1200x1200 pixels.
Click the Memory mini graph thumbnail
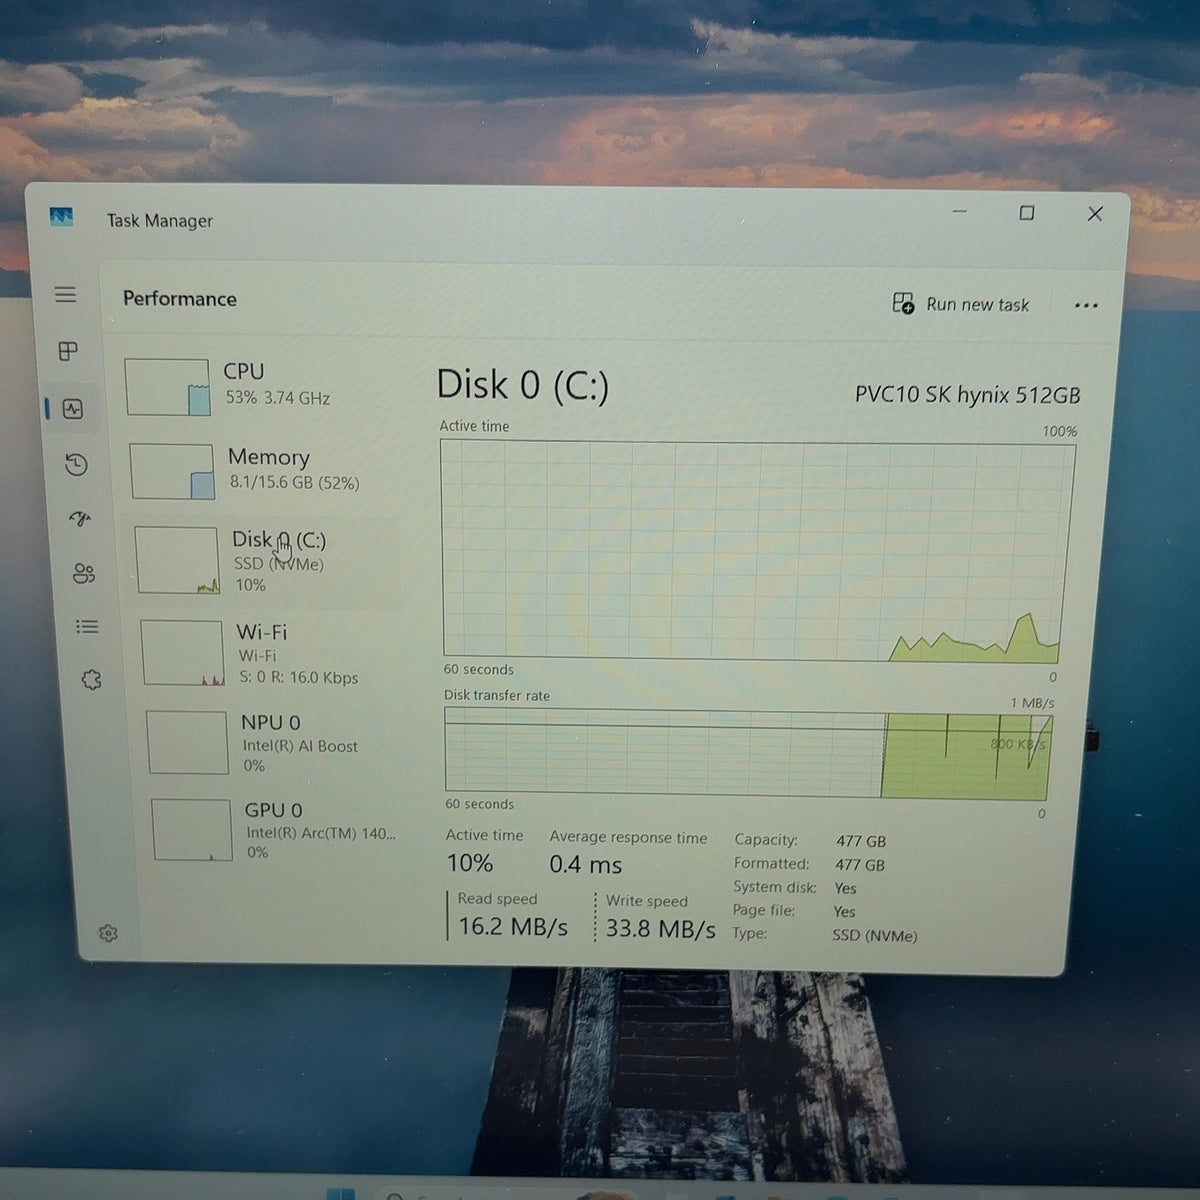pos(172,471)
